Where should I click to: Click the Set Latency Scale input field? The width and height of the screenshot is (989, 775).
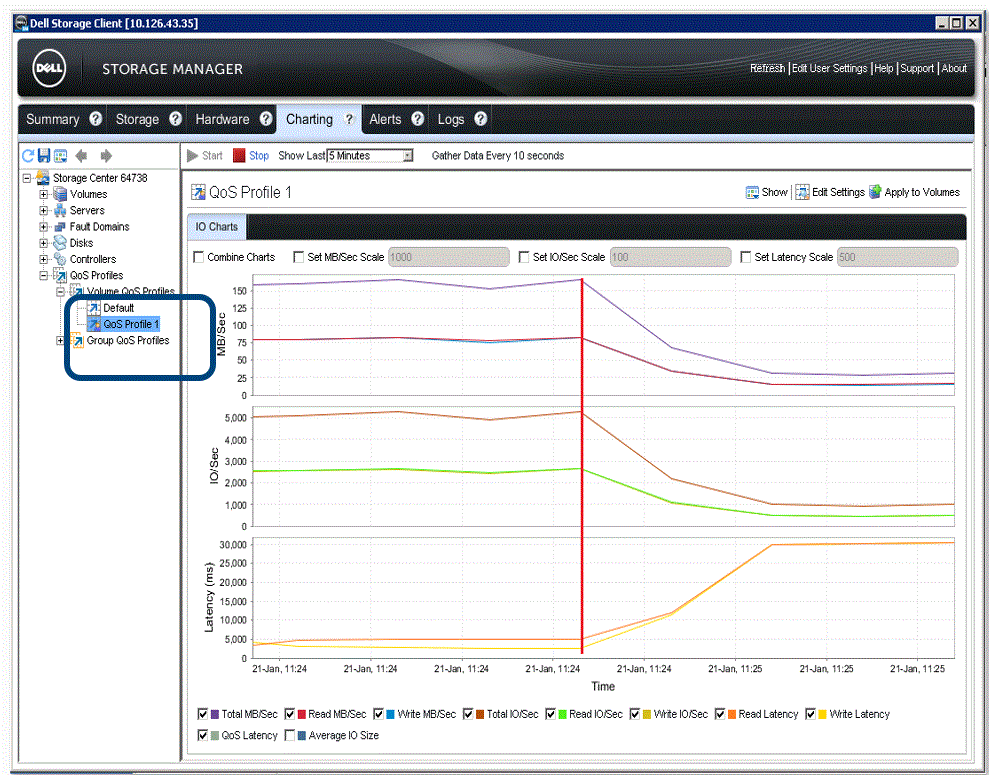[x=898, y=257]
